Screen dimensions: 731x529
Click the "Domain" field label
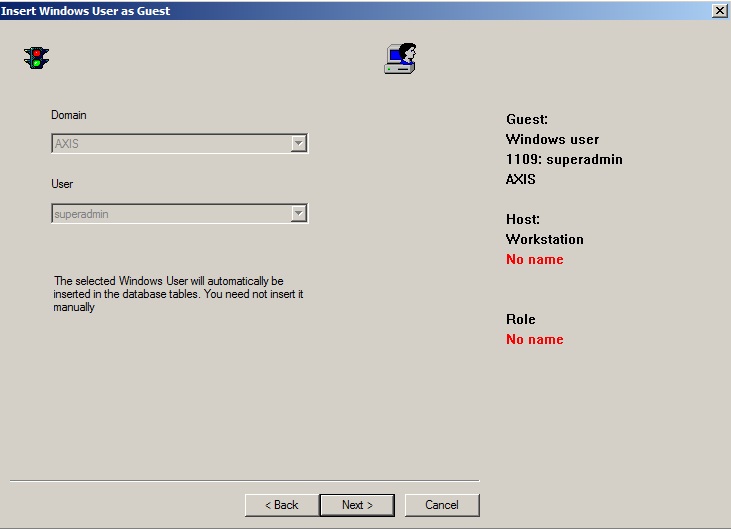[x=69, y=115]
